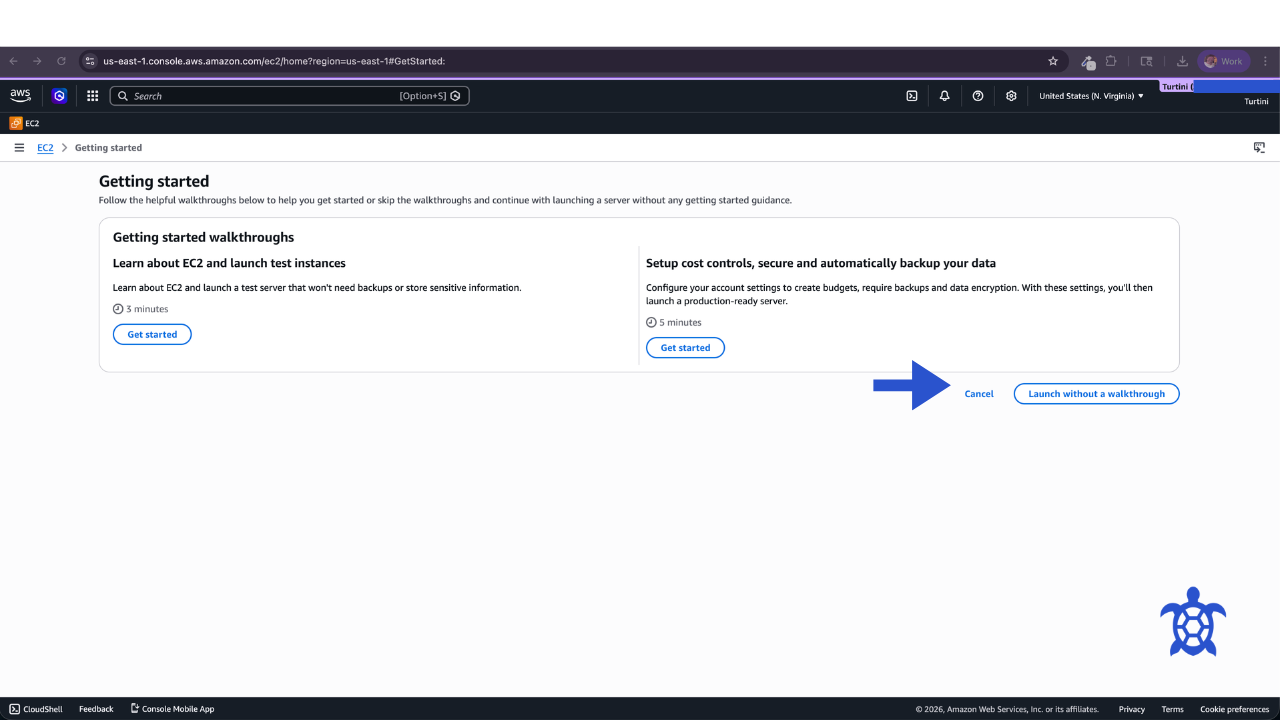Click the site information icon in address bar

(90, 61)
